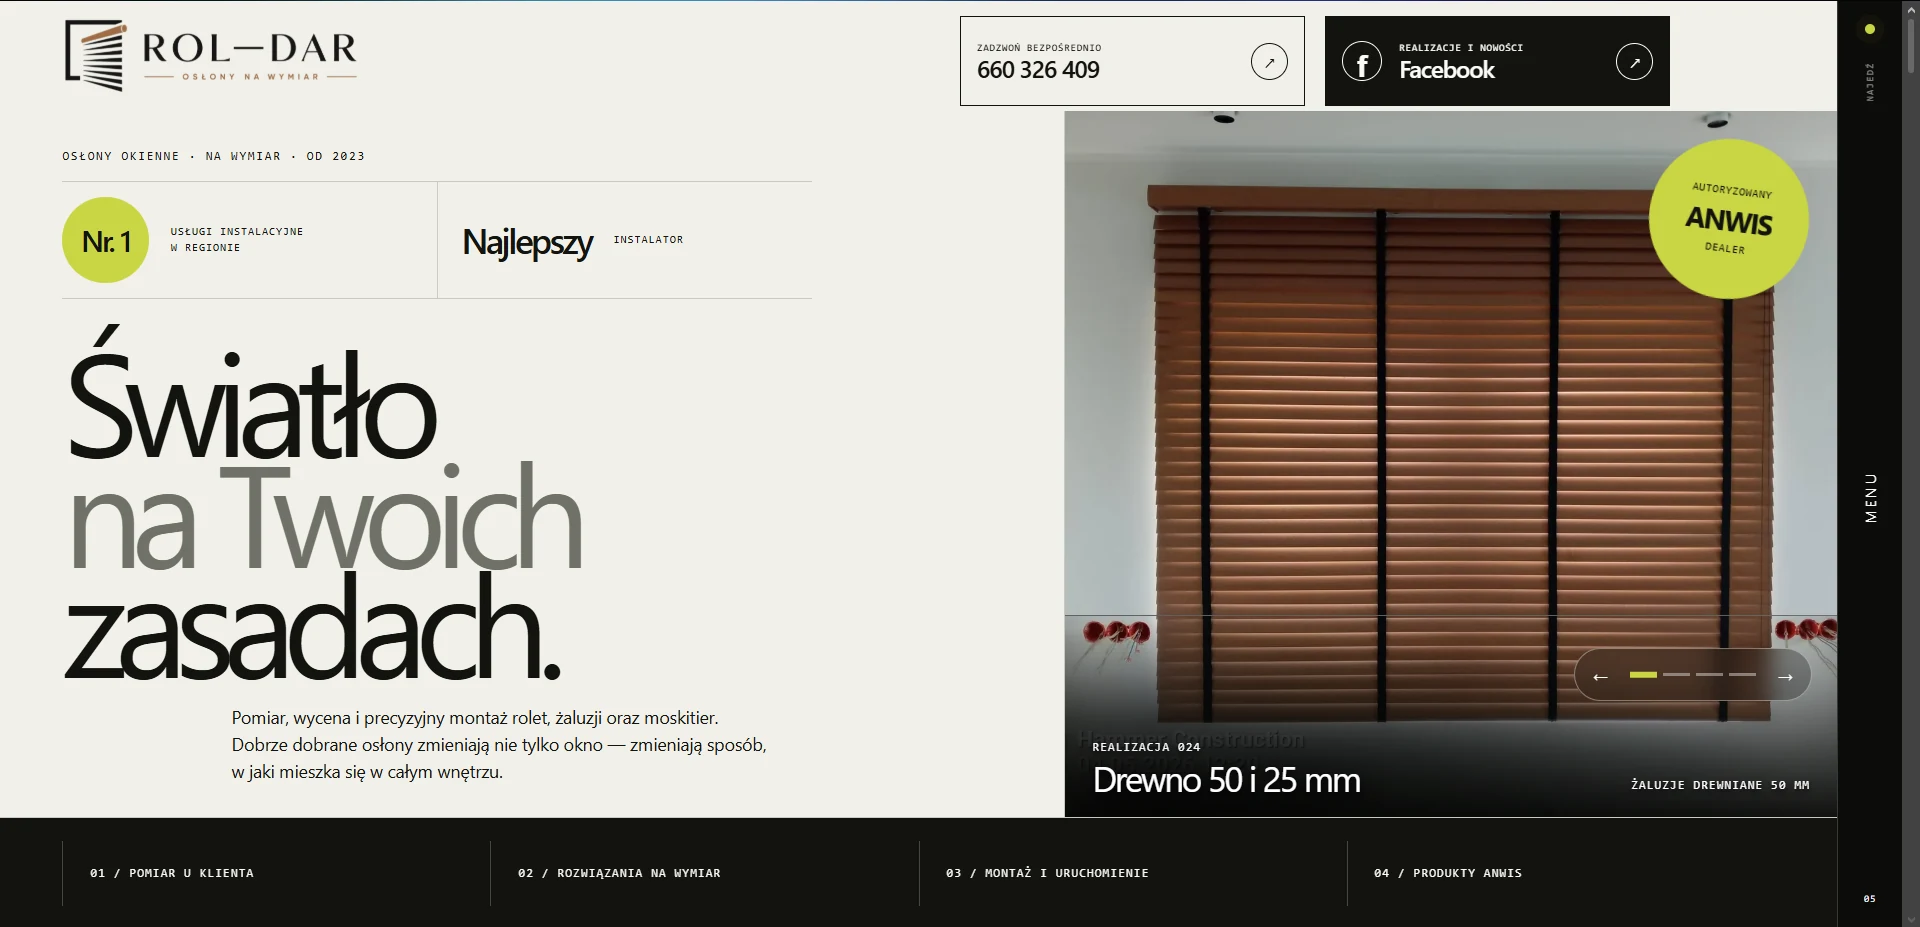
Task: Click the green "Nr. 1" circle badge
Action: (105, 240)
